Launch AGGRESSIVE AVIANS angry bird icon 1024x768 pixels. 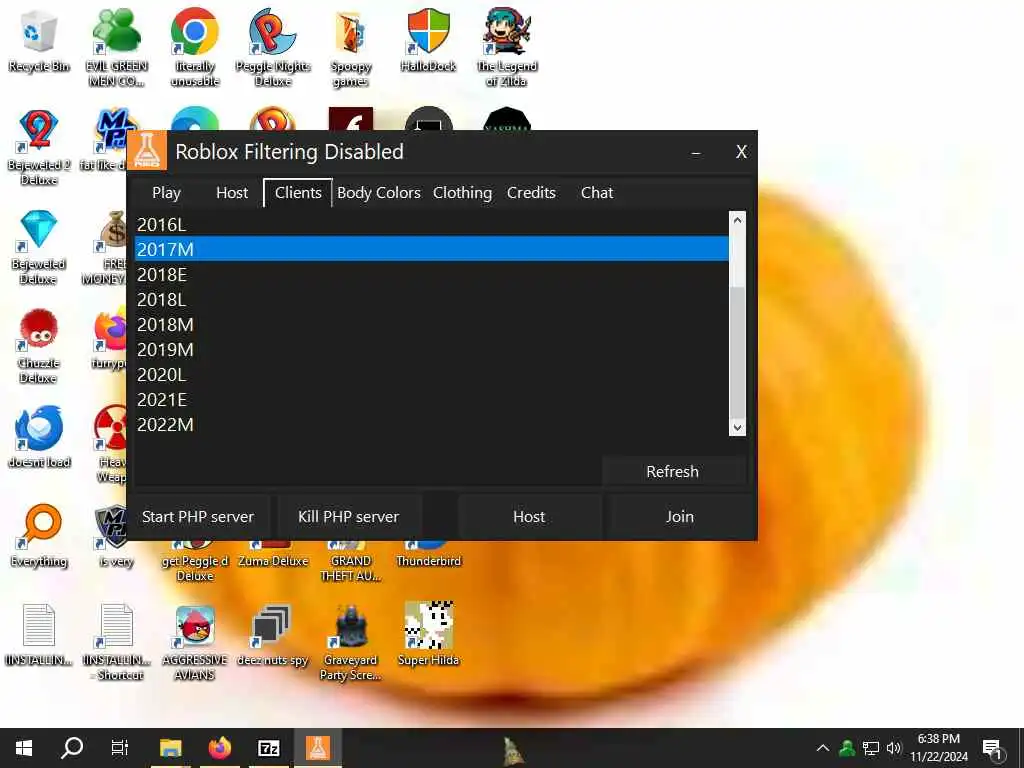[x=195, y=642]
